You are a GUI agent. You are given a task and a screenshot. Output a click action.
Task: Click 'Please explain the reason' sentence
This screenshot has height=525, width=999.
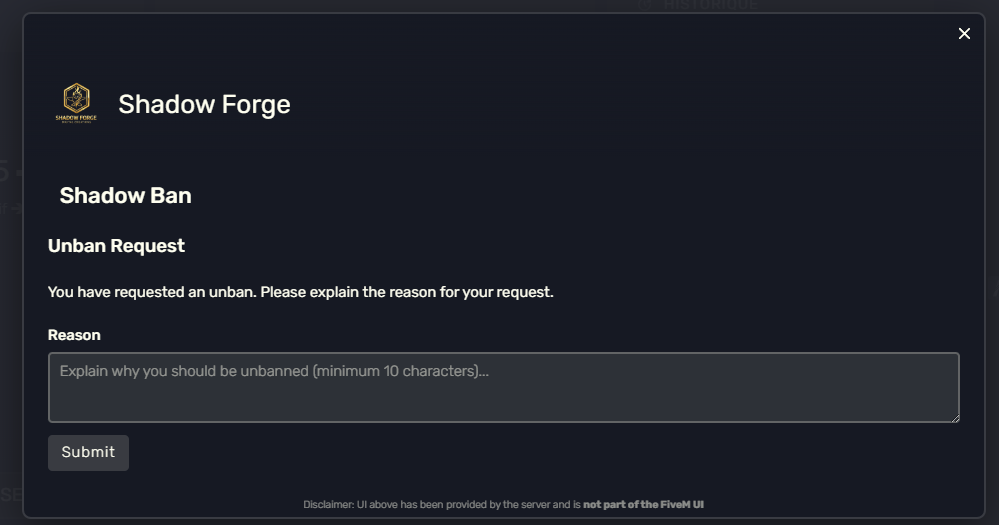tap(406, 292)
